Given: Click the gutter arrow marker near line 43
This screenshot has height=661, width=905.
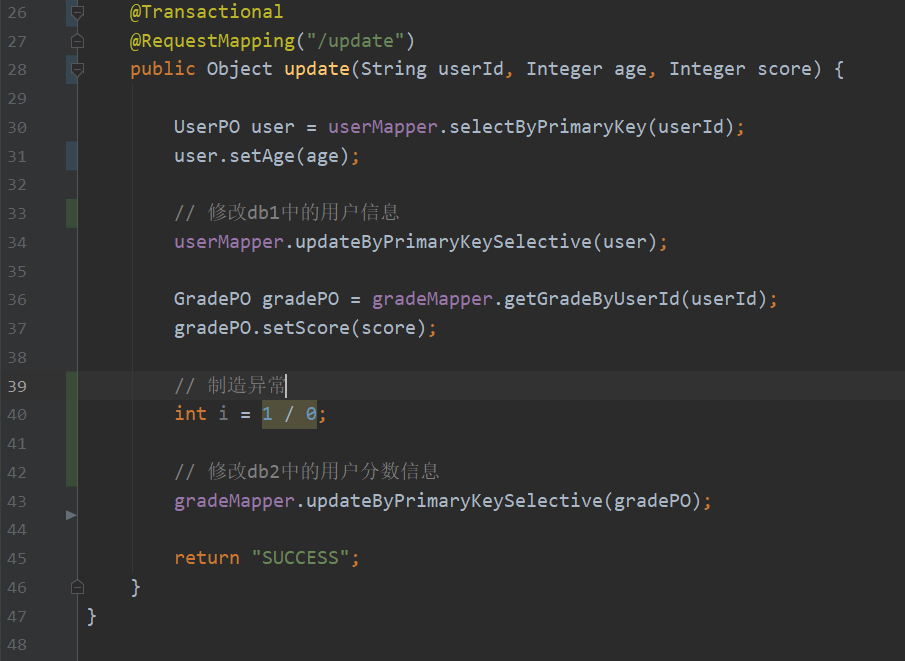Looking at the screenshot, I should click(71, 515).
